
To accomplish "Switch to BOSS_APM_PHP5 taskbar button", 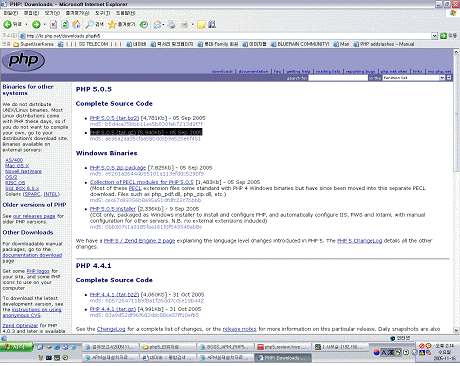I will [225, 347].
